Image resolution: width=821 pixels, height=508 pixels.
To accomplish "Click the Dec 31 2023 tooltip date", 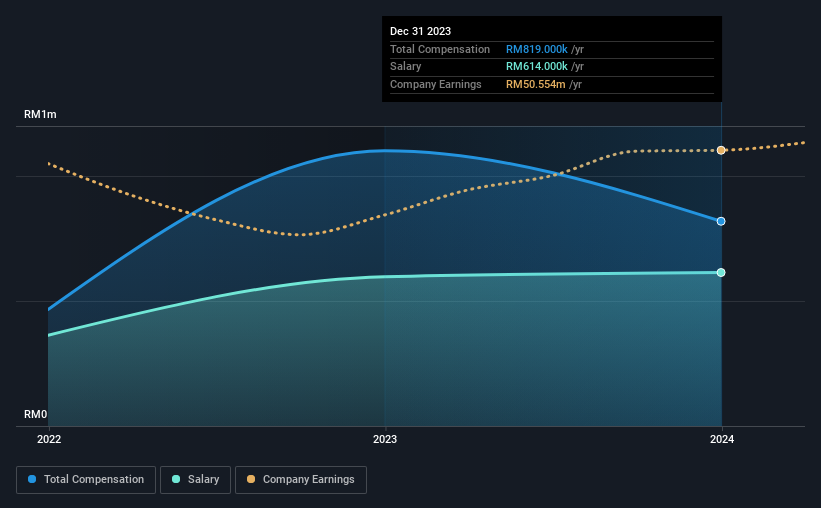I will (x=420, y=31).
